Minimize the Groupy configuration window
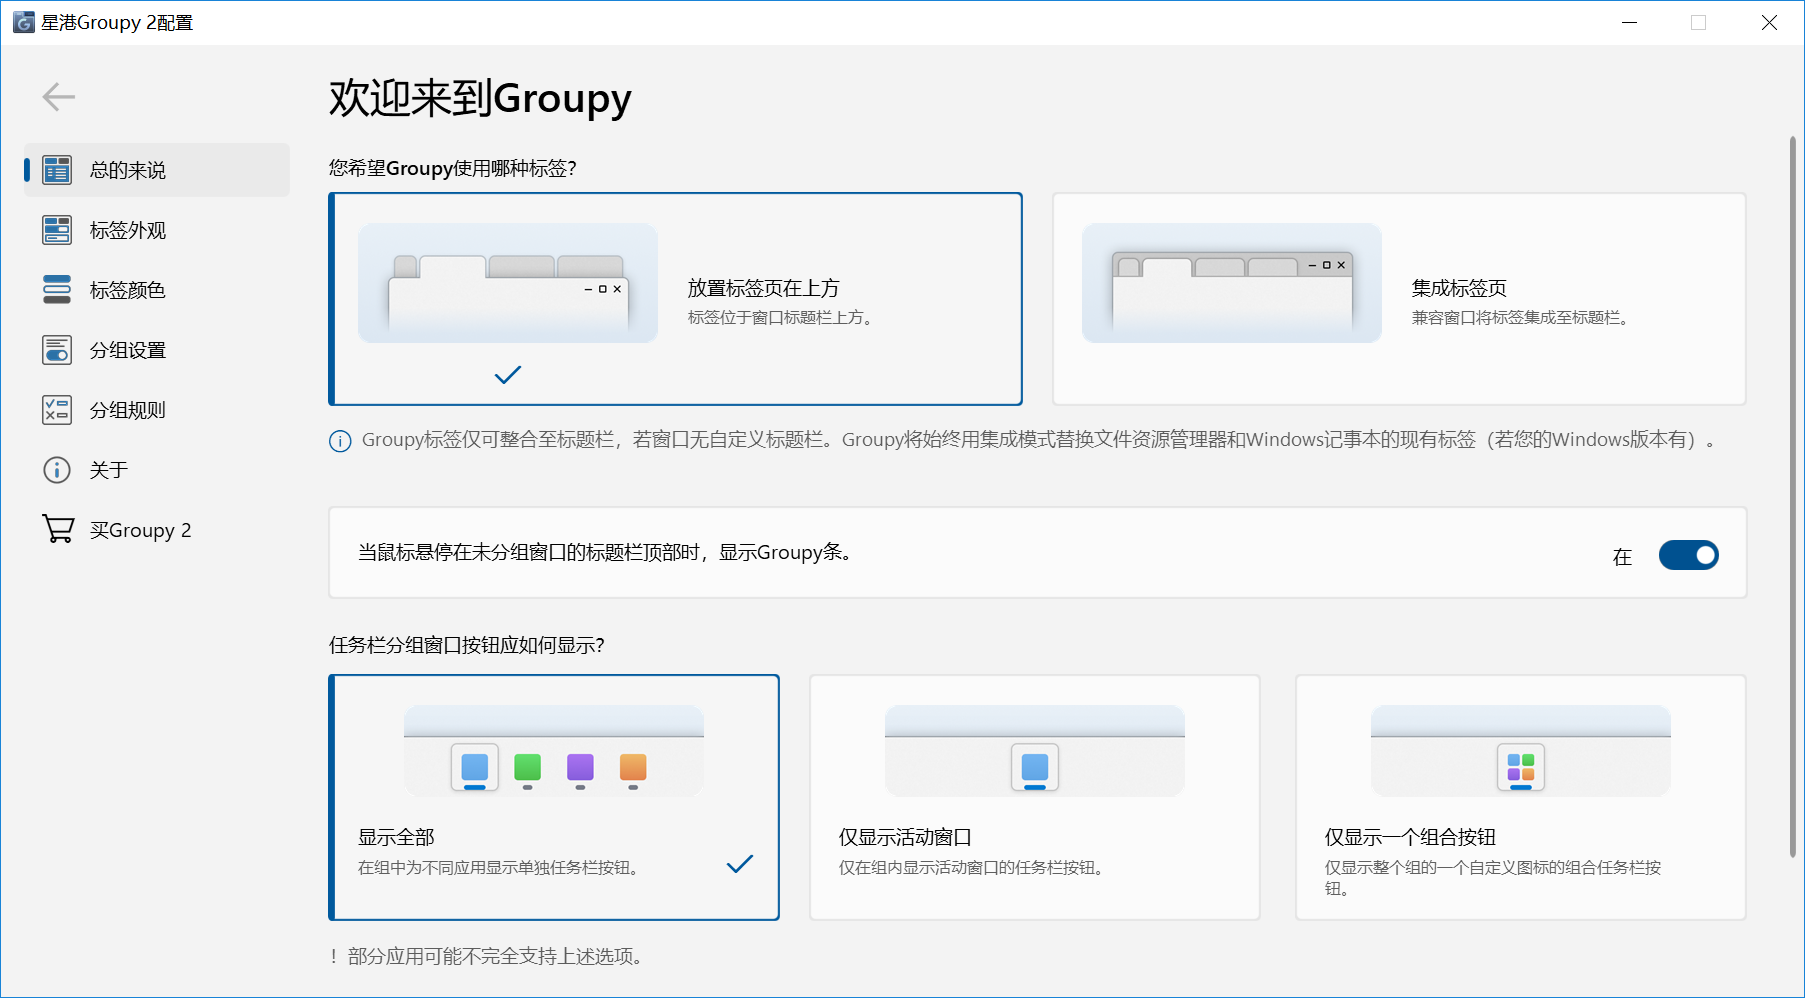 click(x=1630, y=22)
